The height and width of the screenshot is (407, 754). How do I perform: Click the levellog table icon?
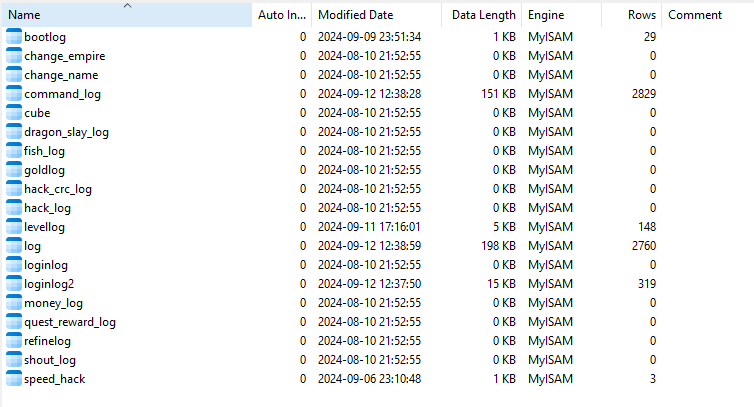(13, 227)
